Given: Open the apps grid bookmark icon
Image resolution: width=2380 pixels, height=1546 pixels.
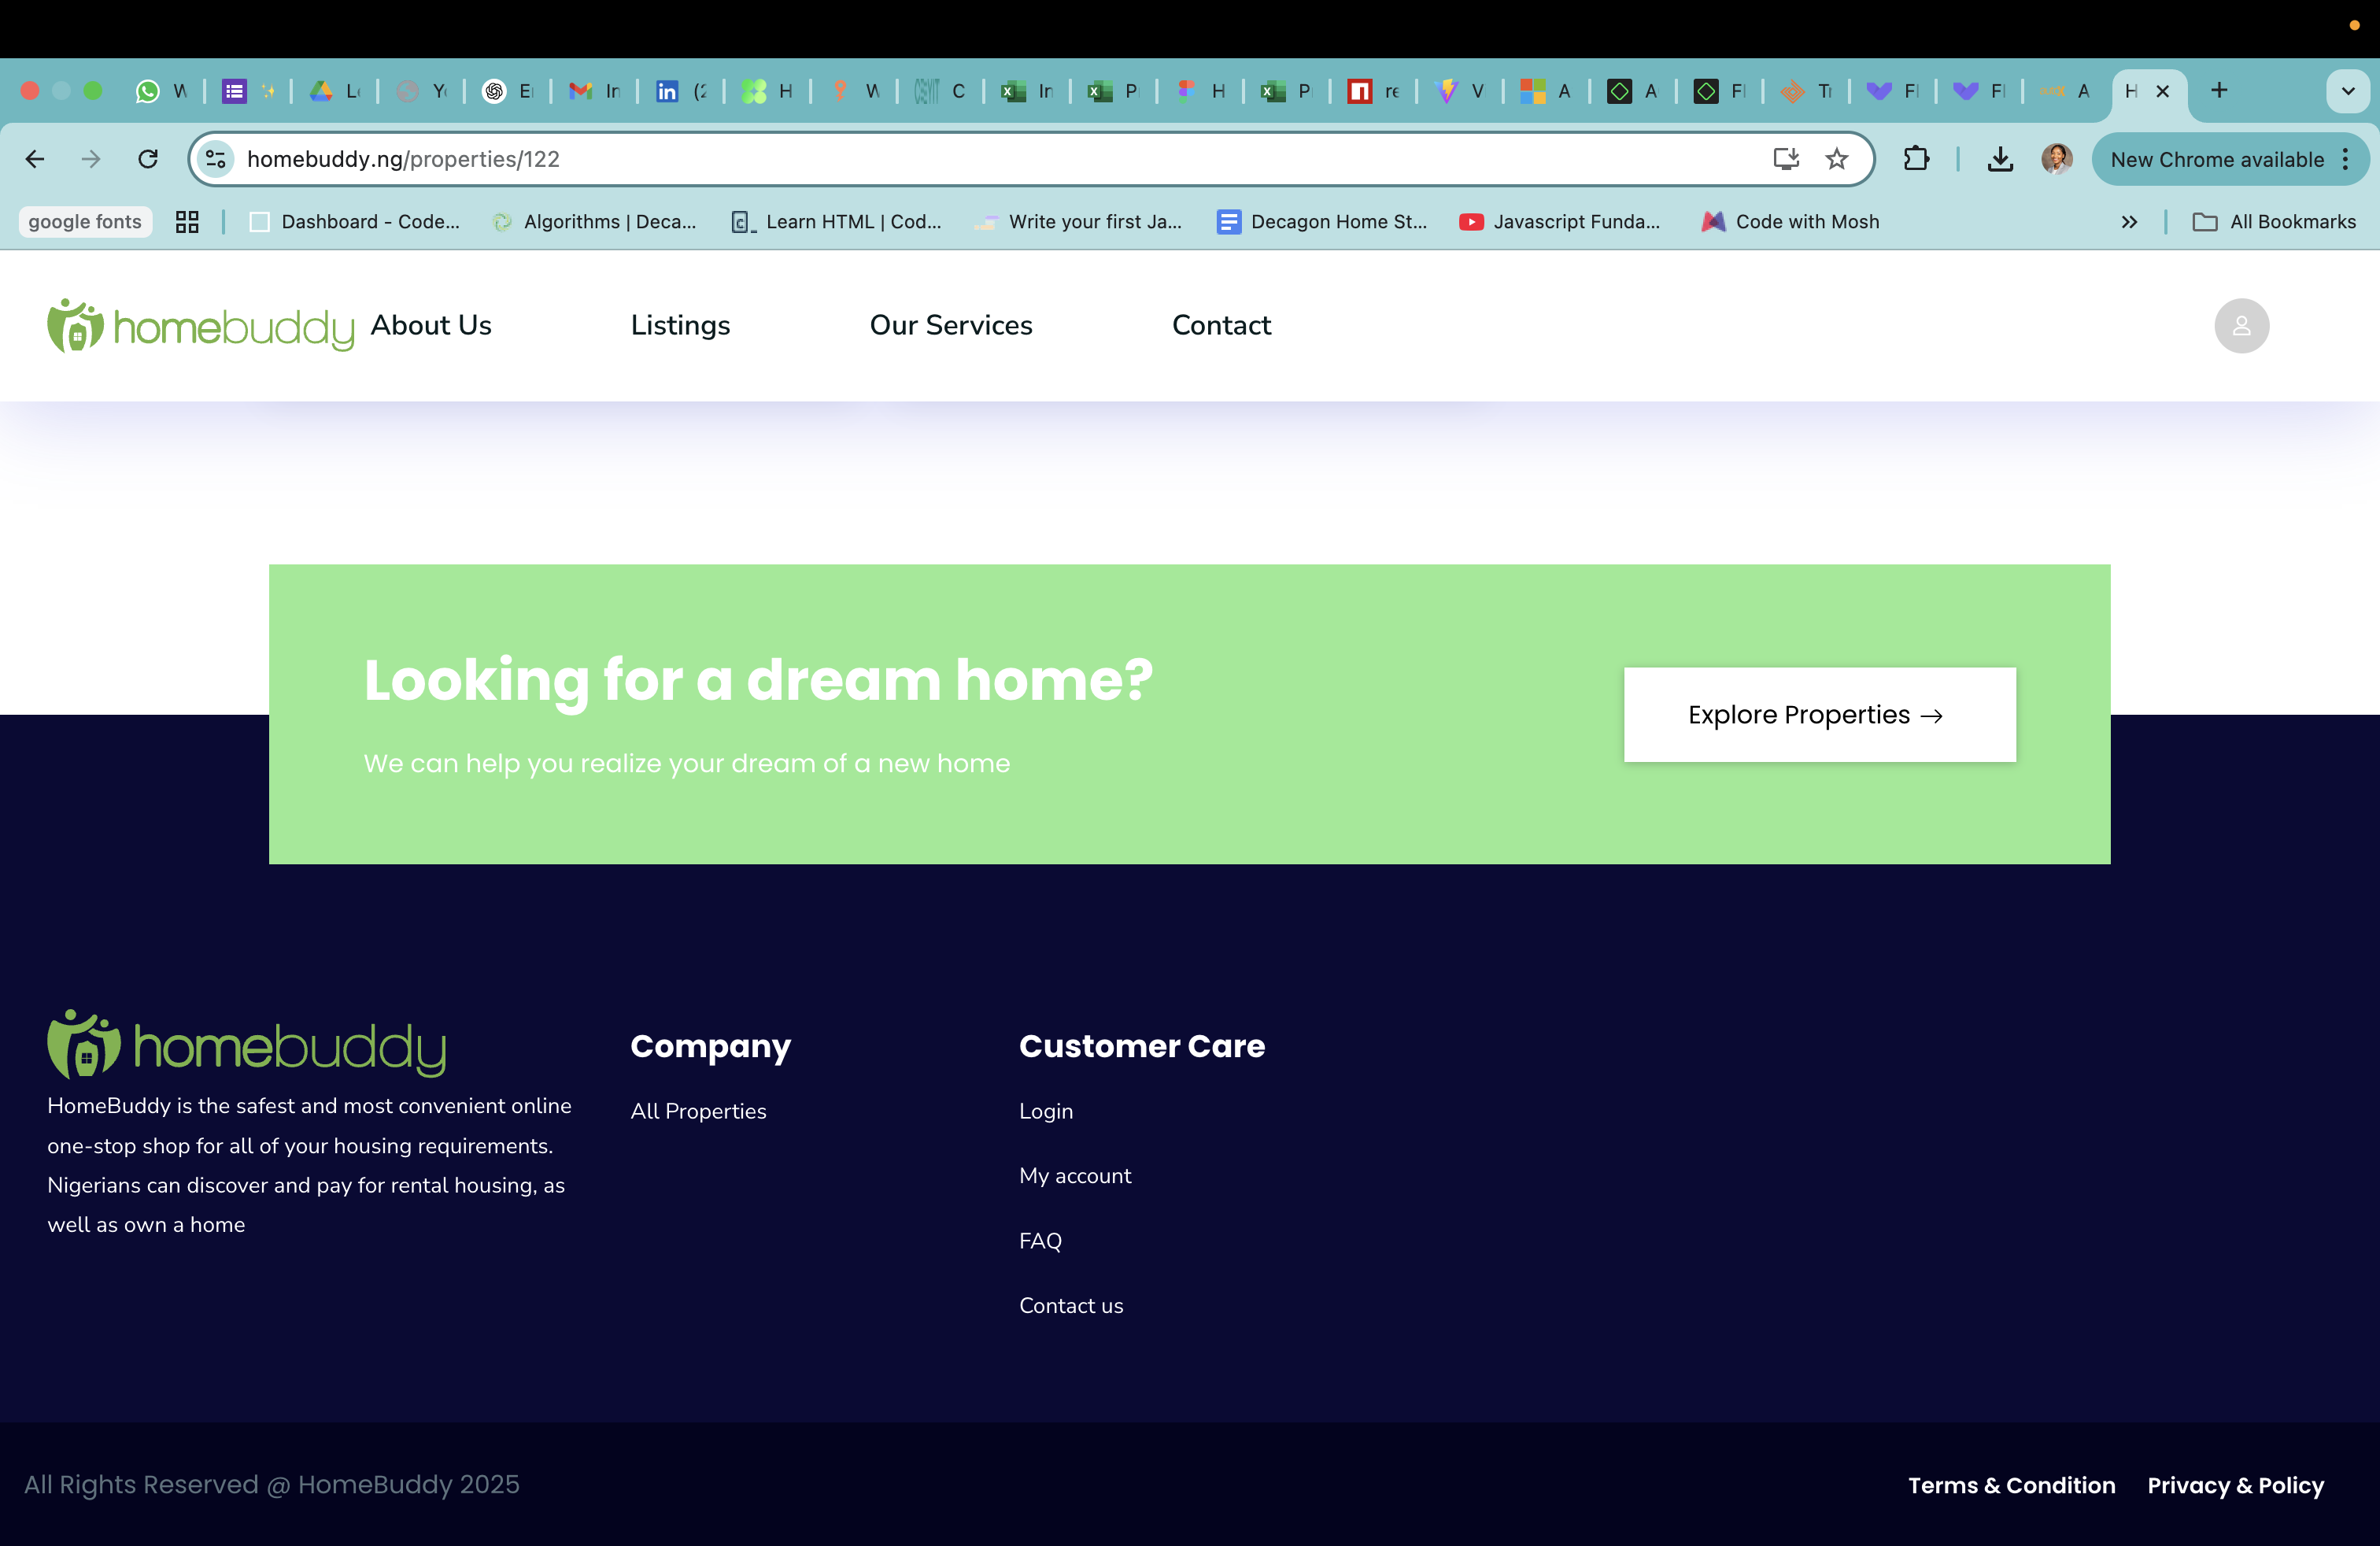Looking at the screenshot, I should 187,222.
